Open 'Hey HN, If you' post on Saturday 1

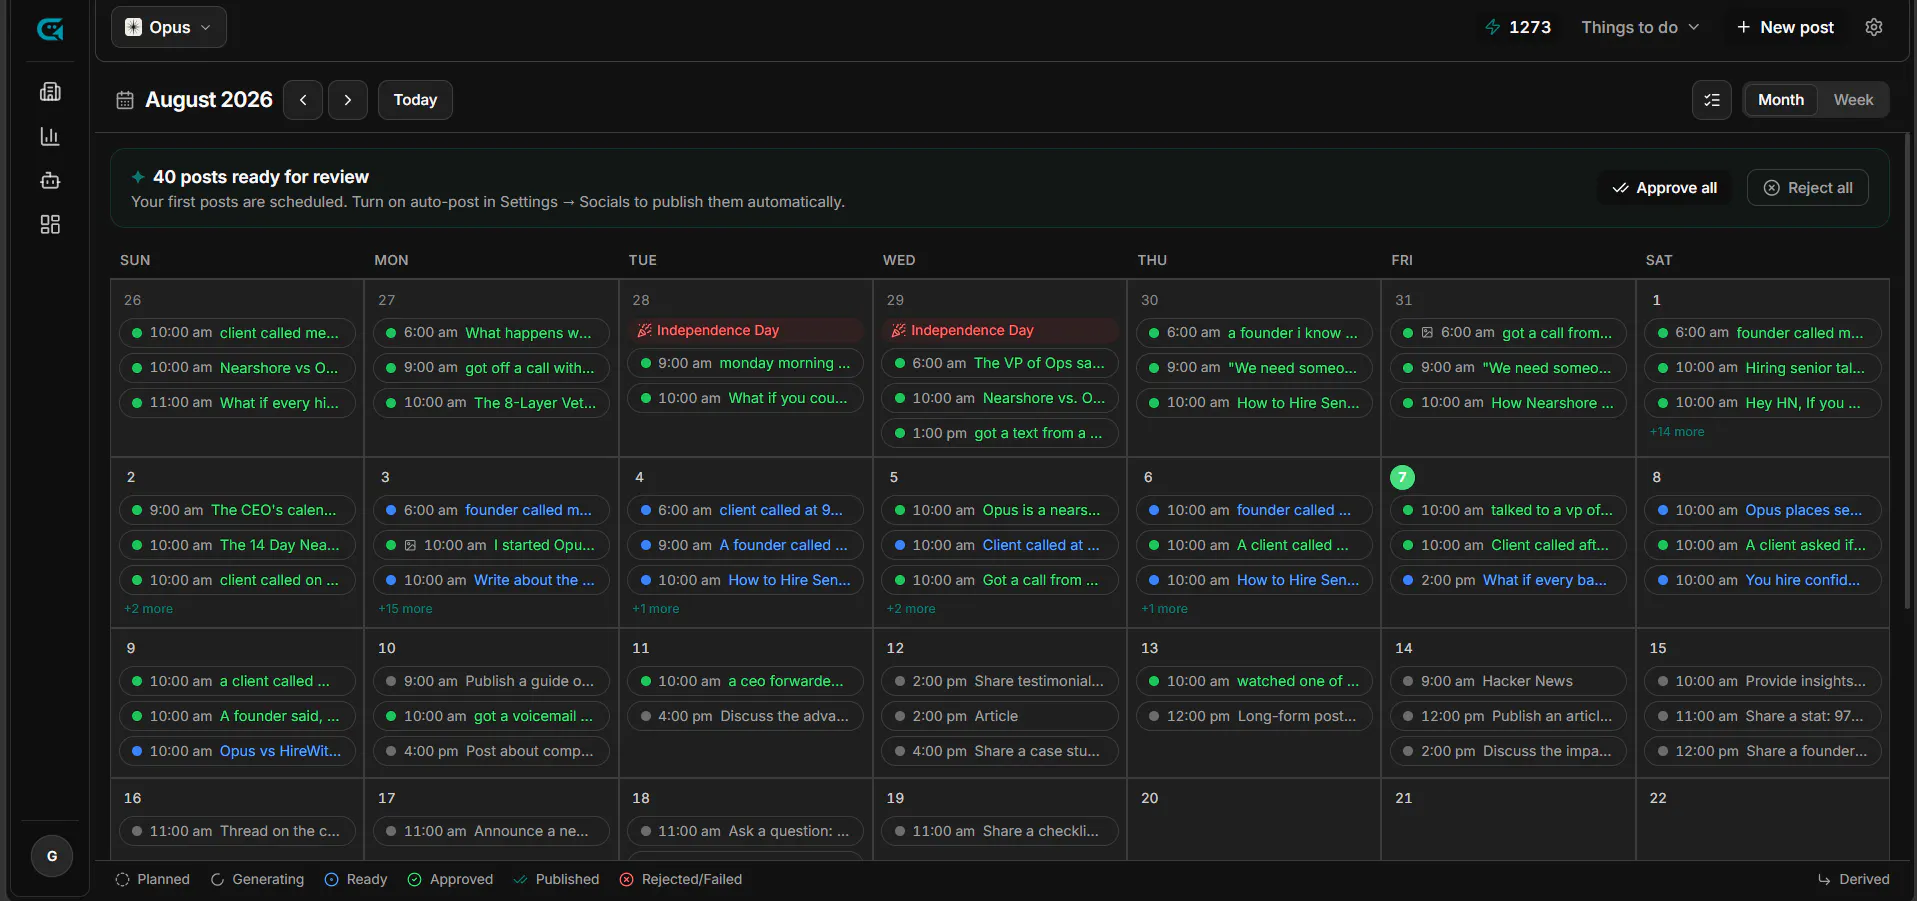pyautogui.click(x=1762, y=403)
